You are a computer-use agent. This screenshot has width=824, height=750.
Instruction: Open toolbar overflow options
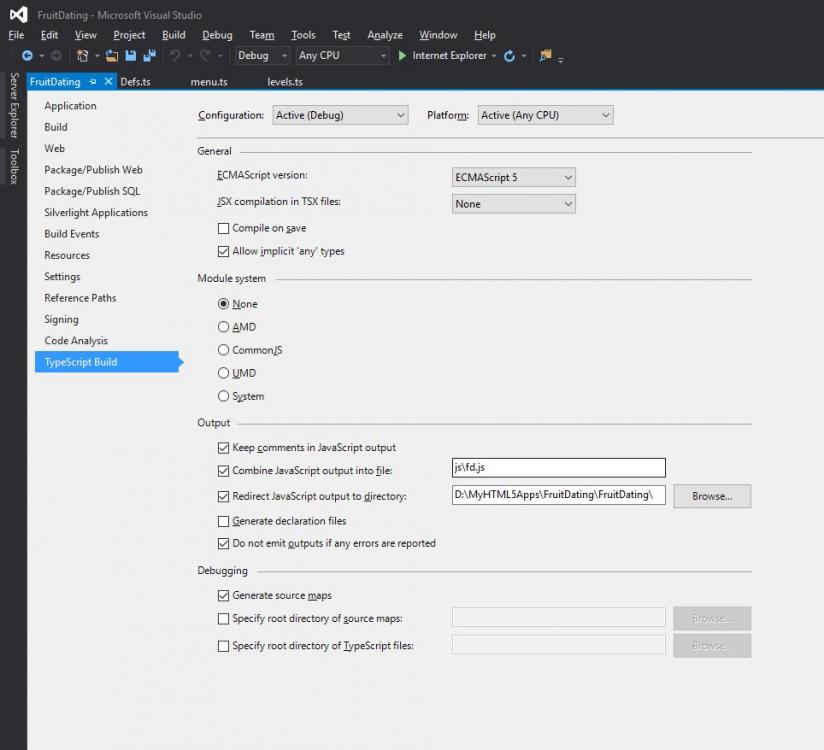click(x=561, y=60)
